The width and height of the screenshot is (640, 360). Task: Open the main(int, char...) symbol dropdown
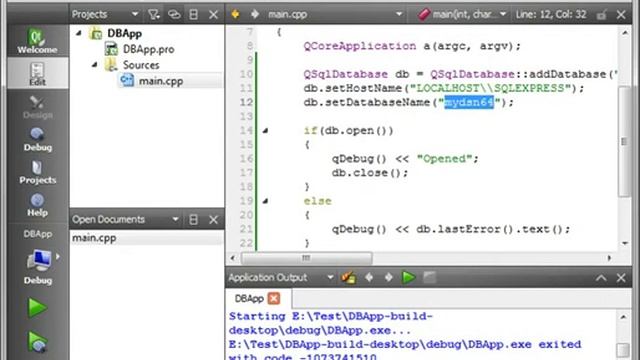[462, 15]
